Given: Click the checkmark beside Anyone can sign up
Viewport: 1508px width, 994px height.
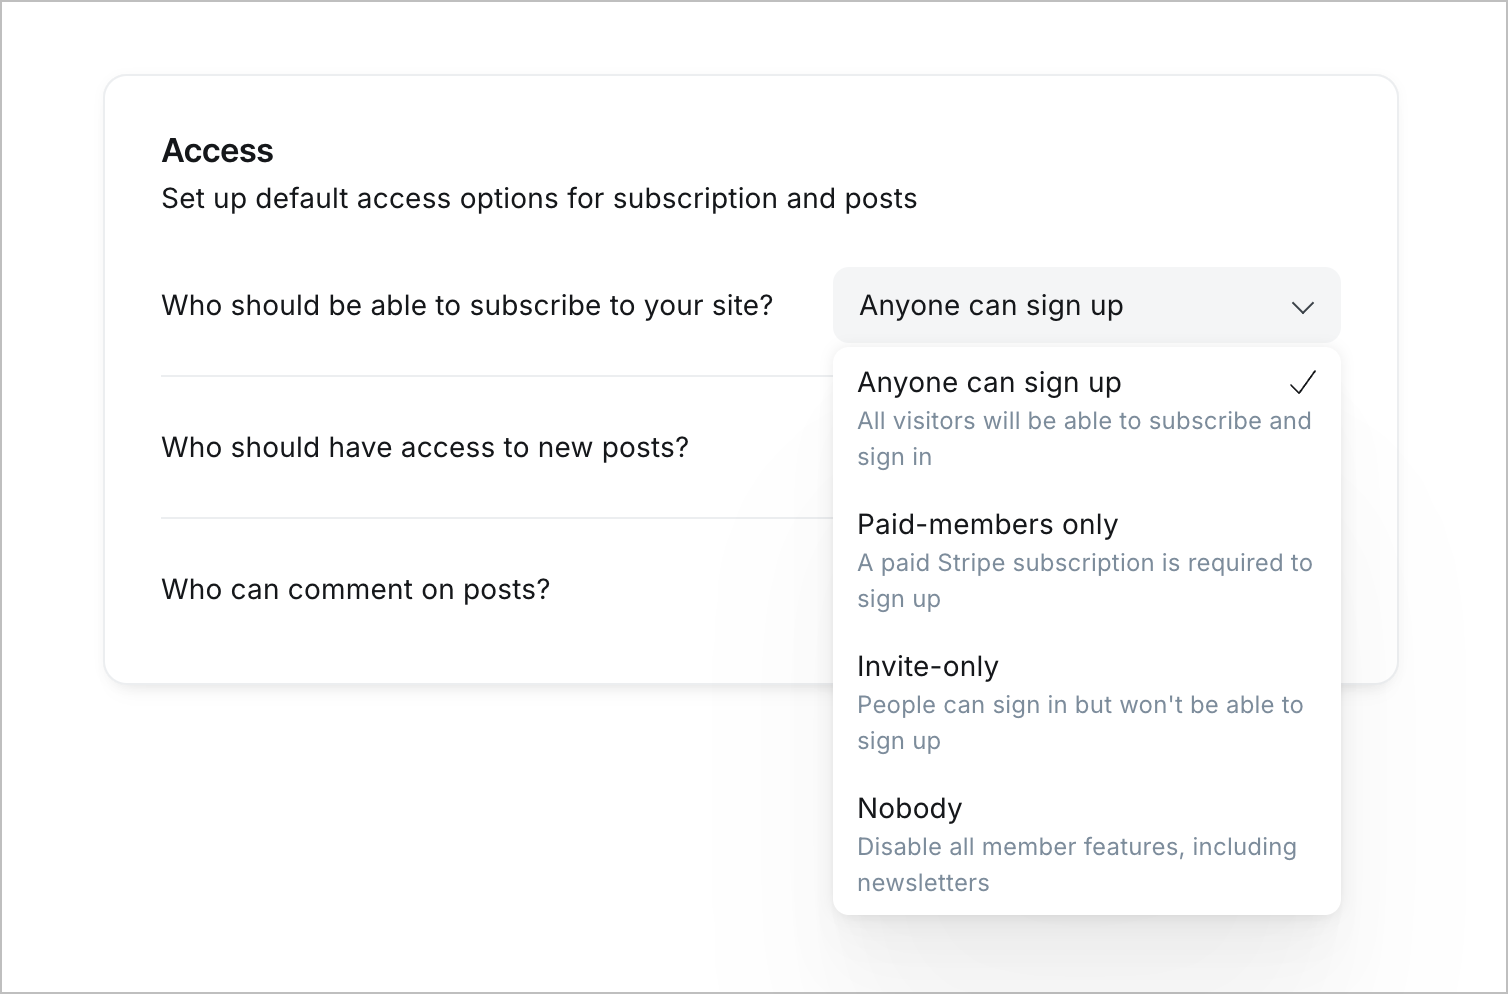Looking at the screenshot, I should click(x=1302, y=382).
